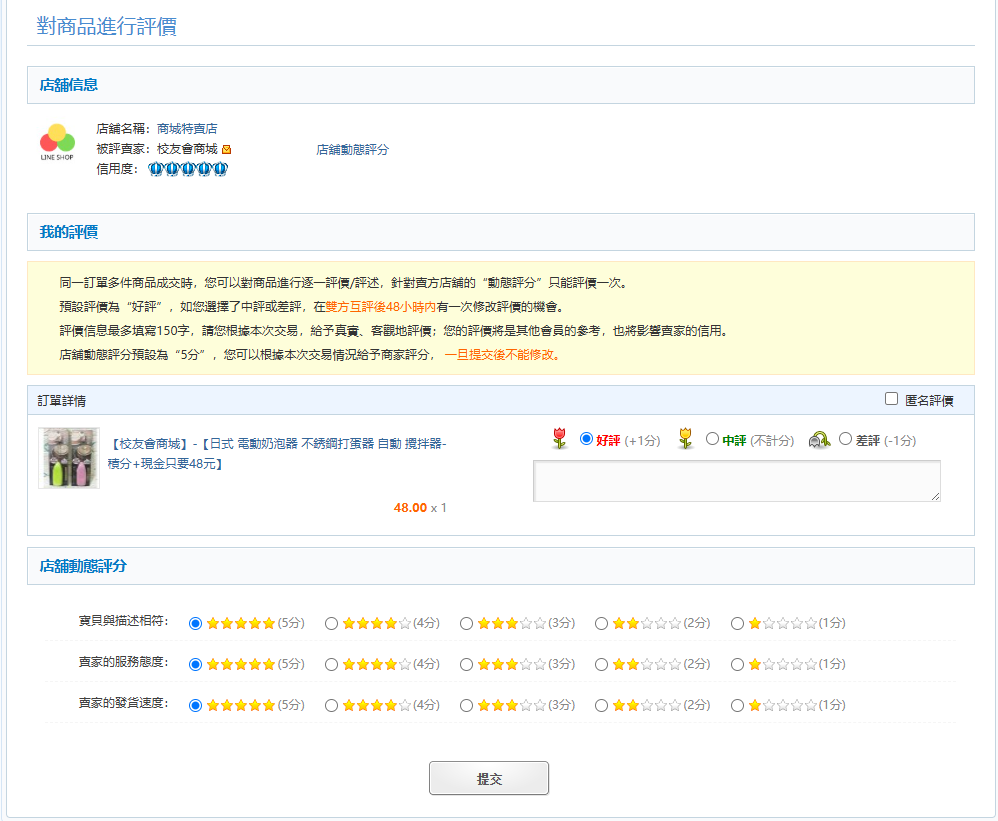Click the envelope icon beside 校友會商城
This screenshot has width=998, height=821.
click(227, 149)
